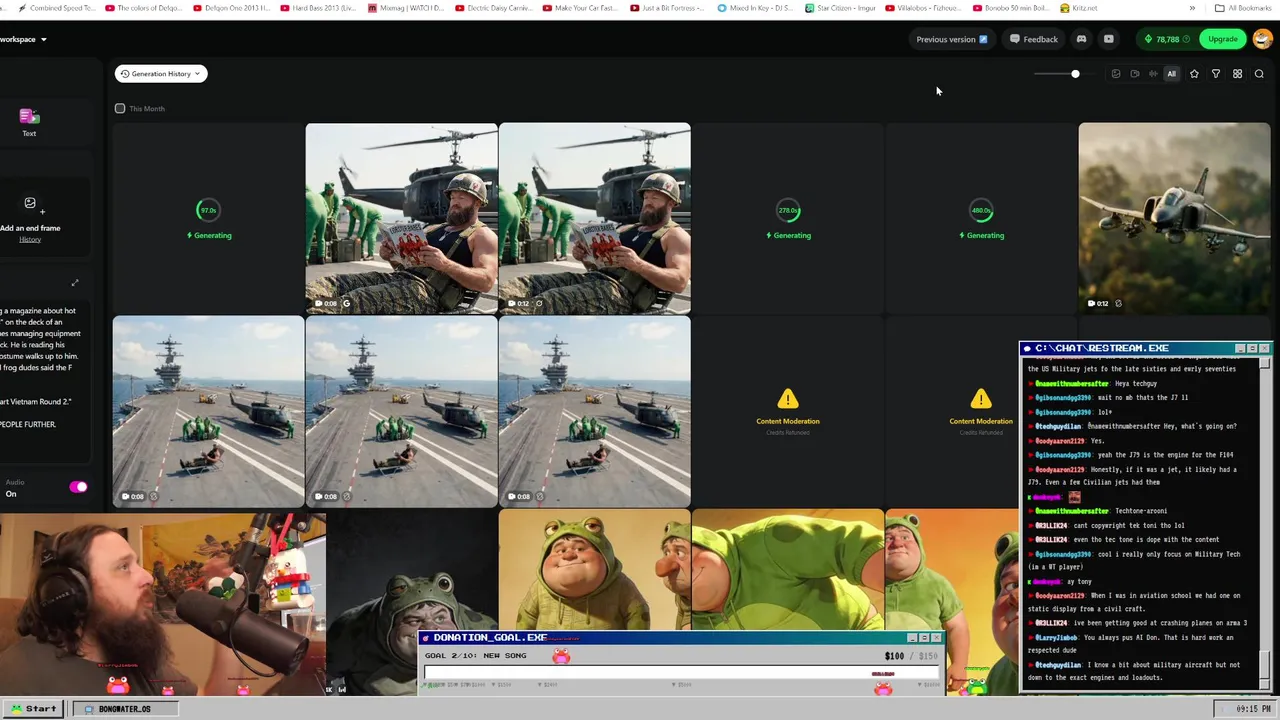Open the Combined Speed bookmark
Viewport: 1280px width, 720px height.
pyautogui.click(x=56, y=8)
